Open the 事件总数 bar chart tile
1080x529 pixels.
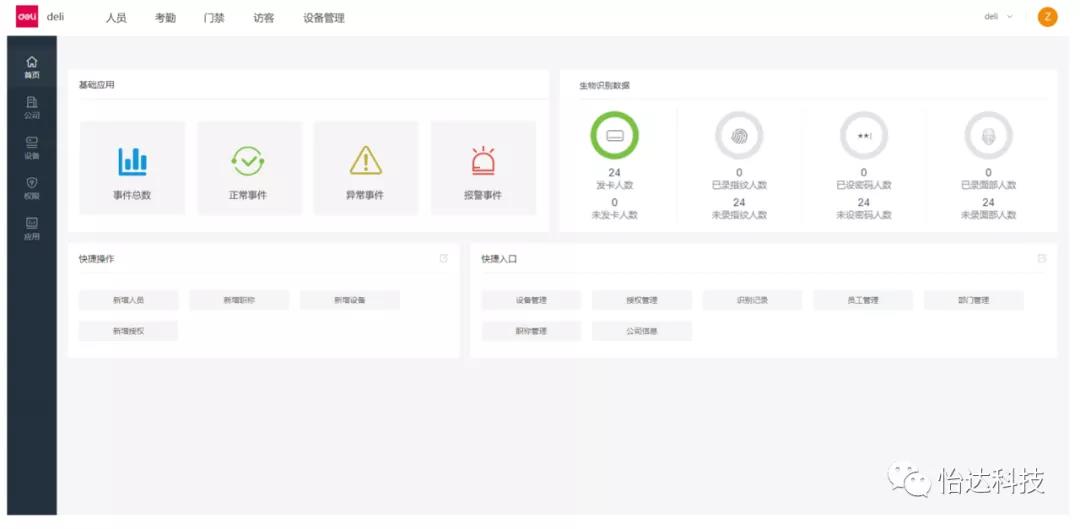132,168
